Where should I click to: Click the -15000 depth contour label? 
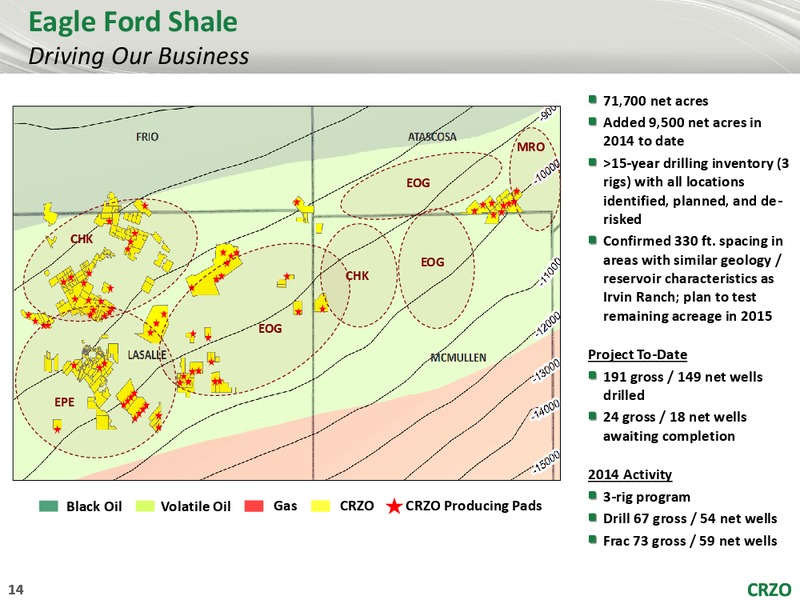tap(547, 462)
